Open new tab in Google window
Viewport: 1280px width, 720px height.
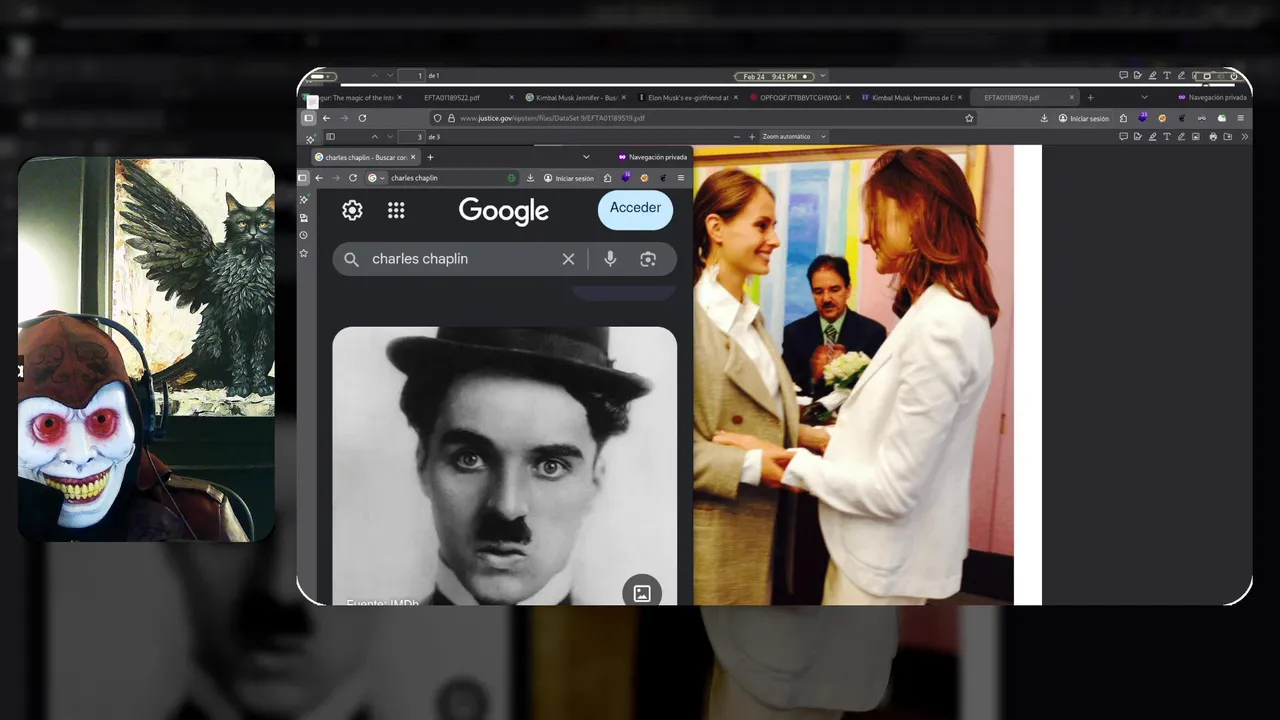click(x=430, y=157)
